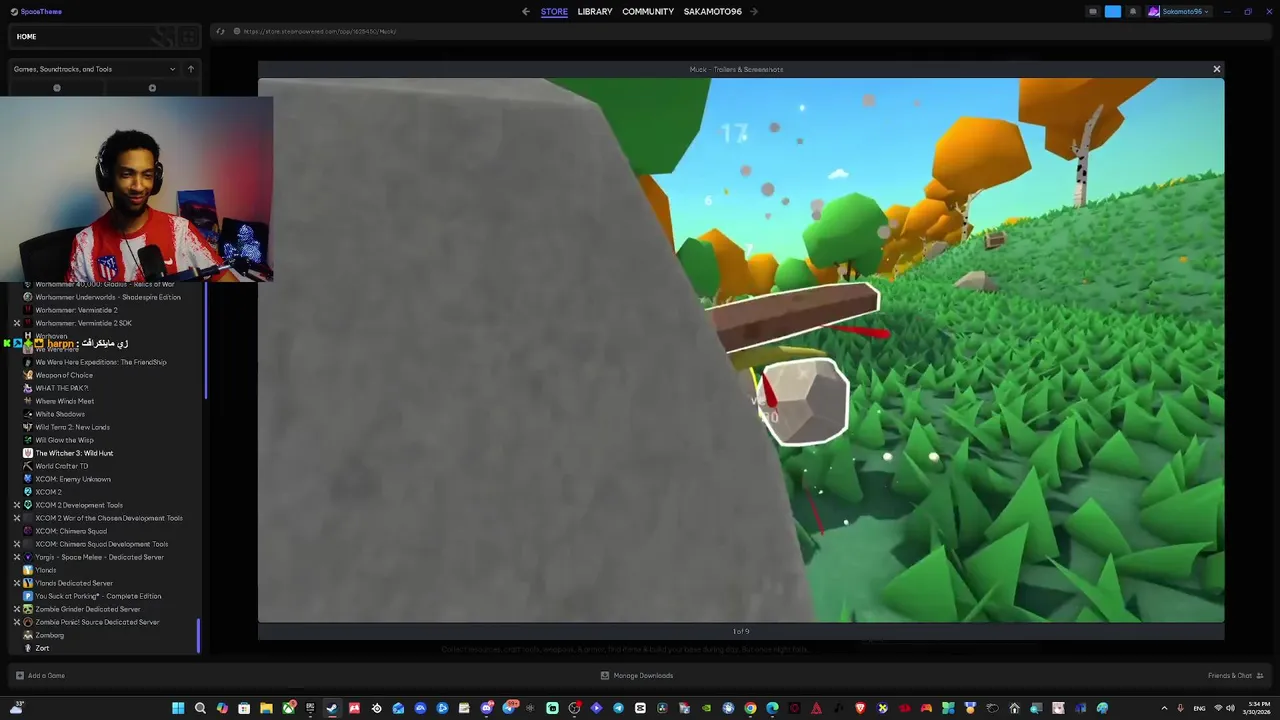Select Warhammer: Vermintide 2 SDK entry
This screenshot has height=720, width=1280.
pos(83,323)
